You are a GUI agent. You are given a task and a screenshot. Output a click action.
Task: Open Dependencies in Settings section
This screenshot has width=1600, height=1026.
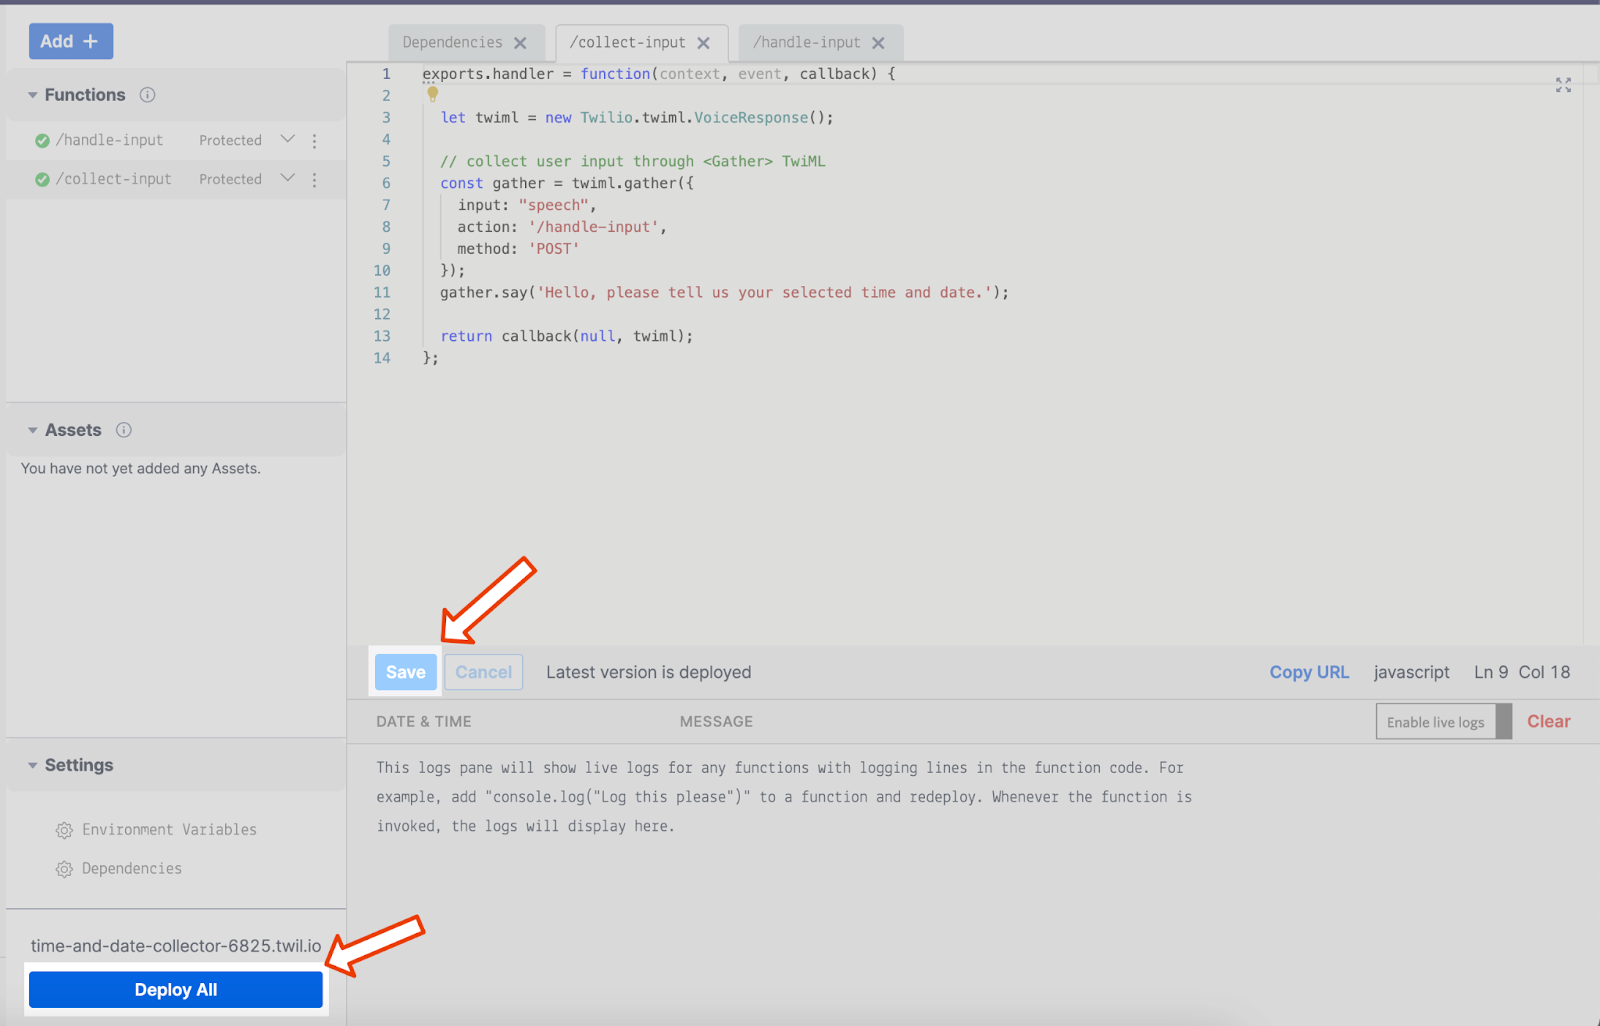click(x=132, y=869)
